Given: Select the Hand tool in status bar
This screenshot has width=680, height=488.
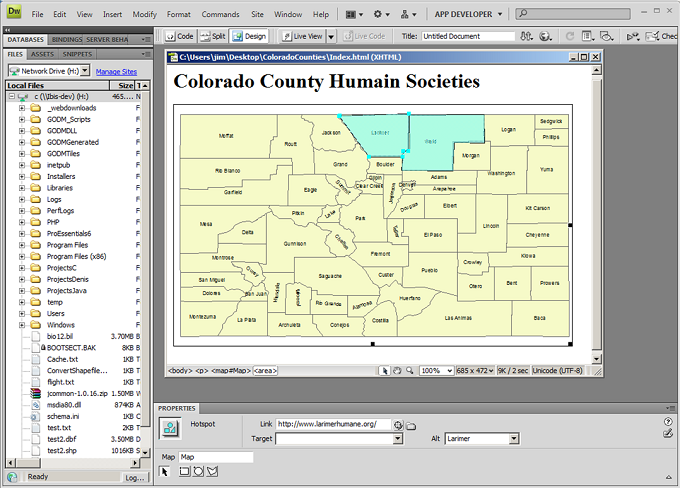Looking at the screenshot, I should pos(397,371).
